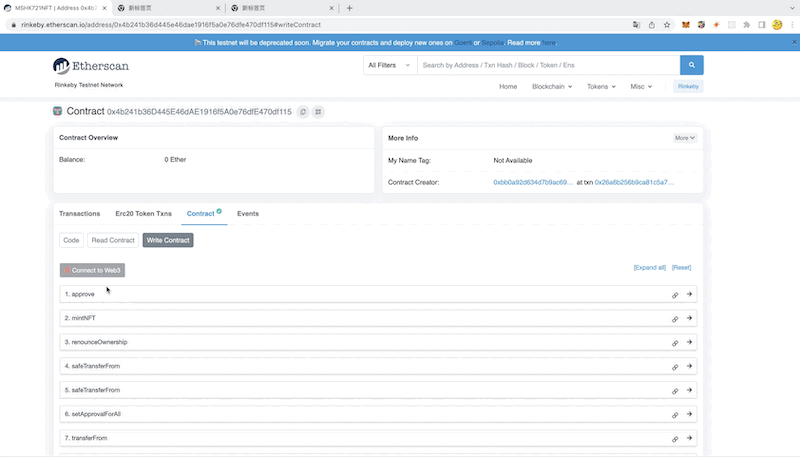This screenshot has width=800, height=457.
Task: Click the Expand all link
Action: click(650, 268)
